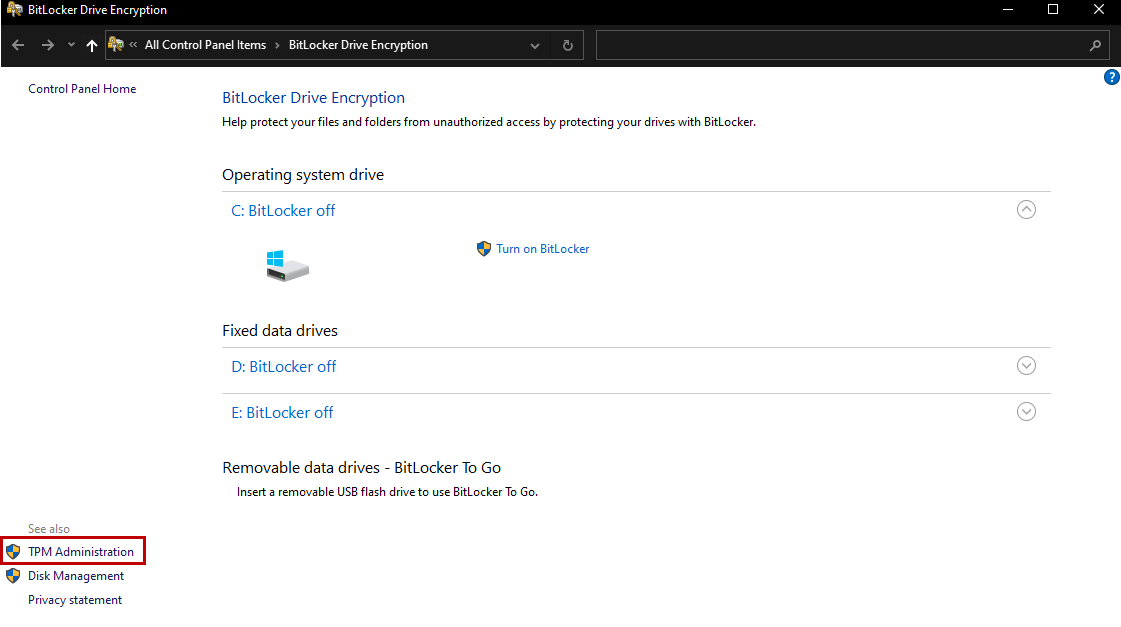Click the double-chevron before All Control Panel Items
This screenshot has width=1121, height=627.
tap(134, 44)
